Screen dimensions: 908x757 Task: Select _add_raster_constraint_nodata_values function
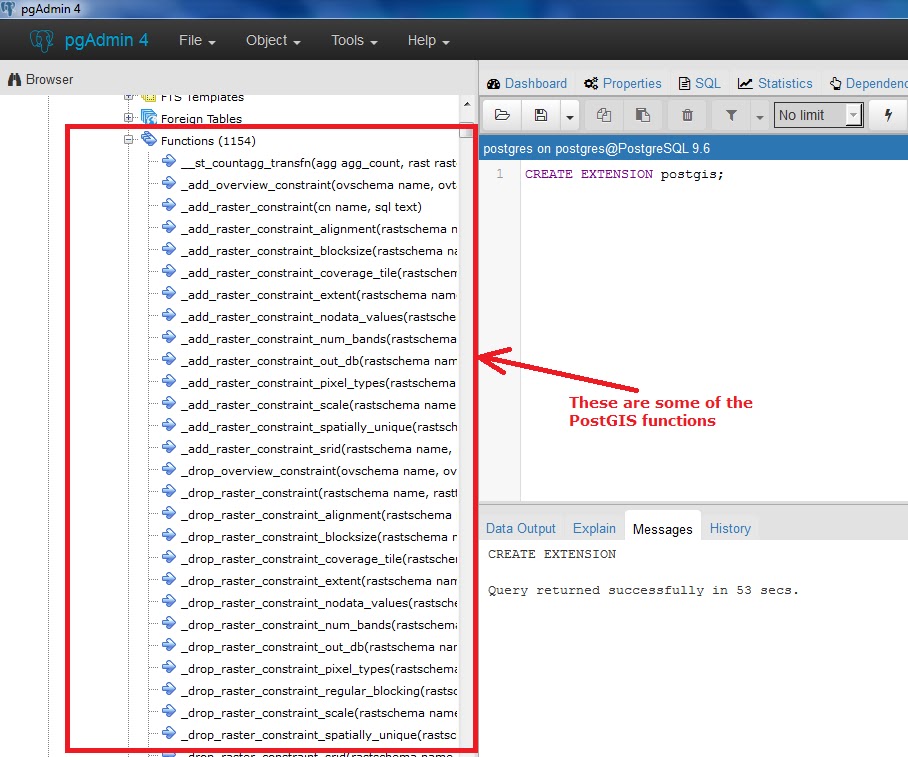coord(318,317)
